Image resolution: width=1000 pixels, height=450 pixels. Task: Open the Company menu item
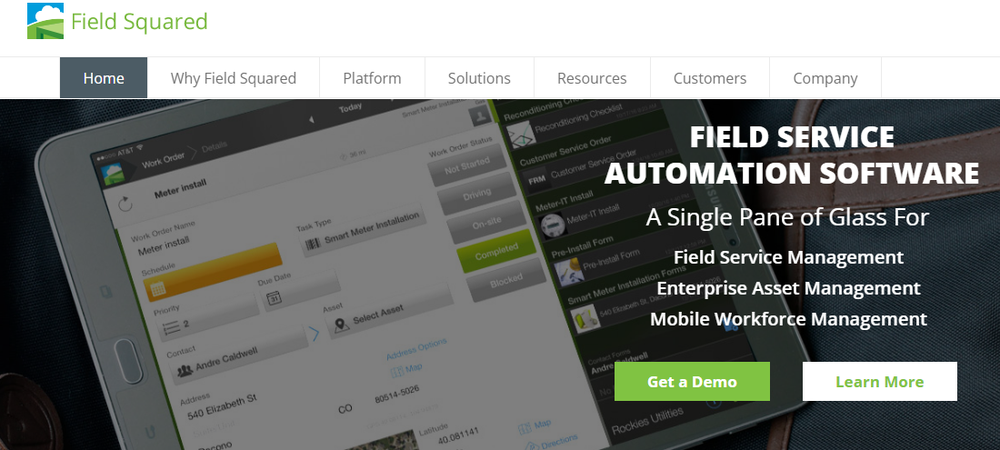pos(825,78)
